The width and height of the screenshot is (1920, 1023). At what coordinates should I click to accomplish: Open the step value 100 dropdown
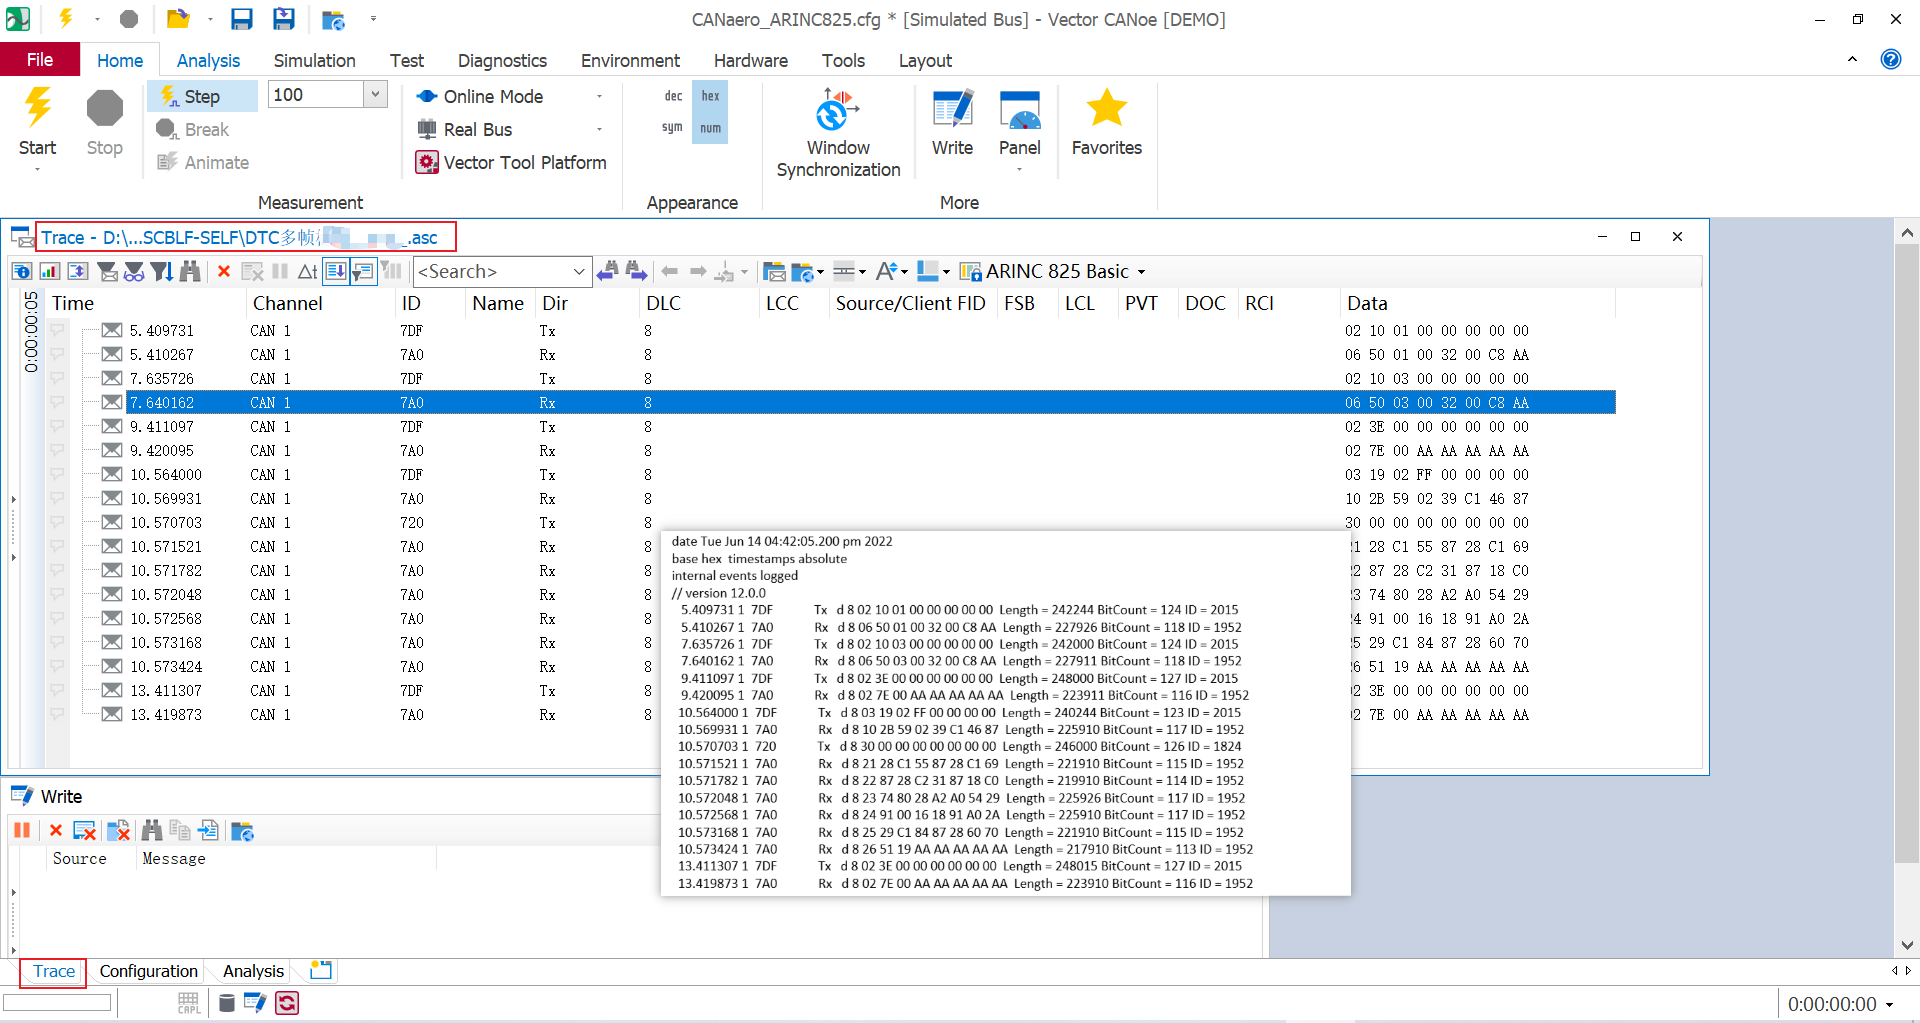[x=375, y=94]
